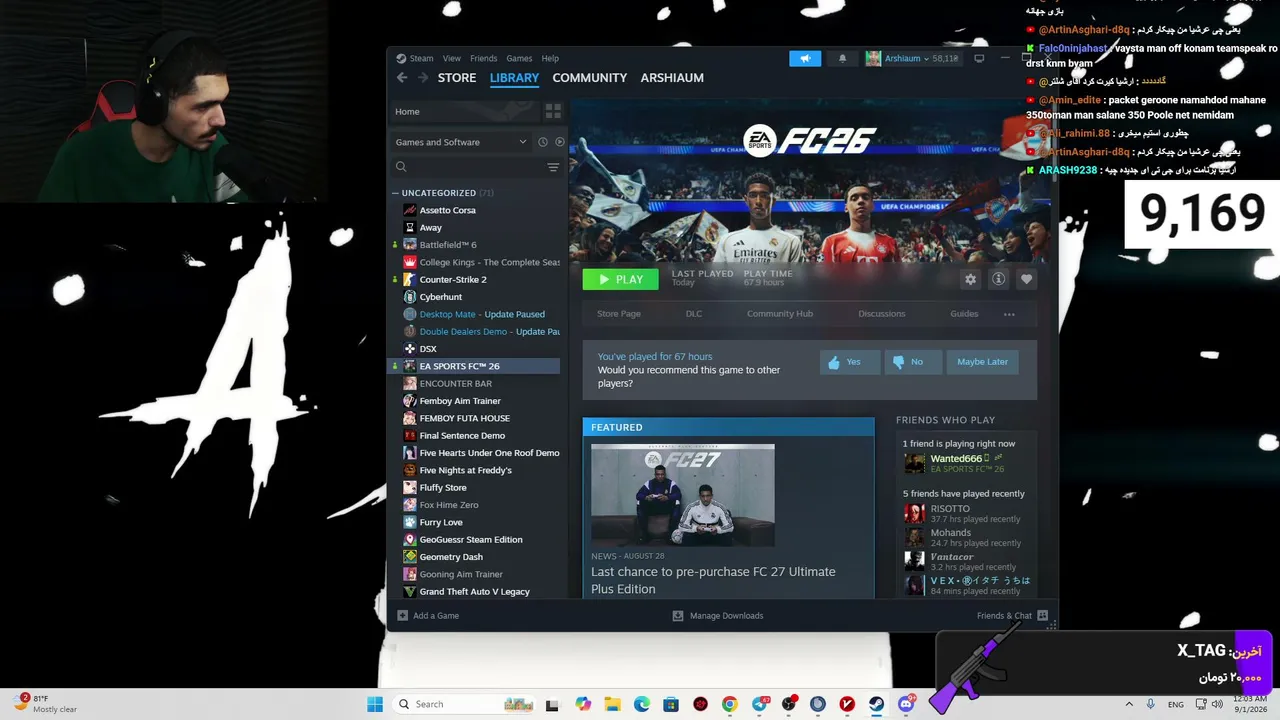
Task: Go to the STORE tab
Action: point(457,78)
